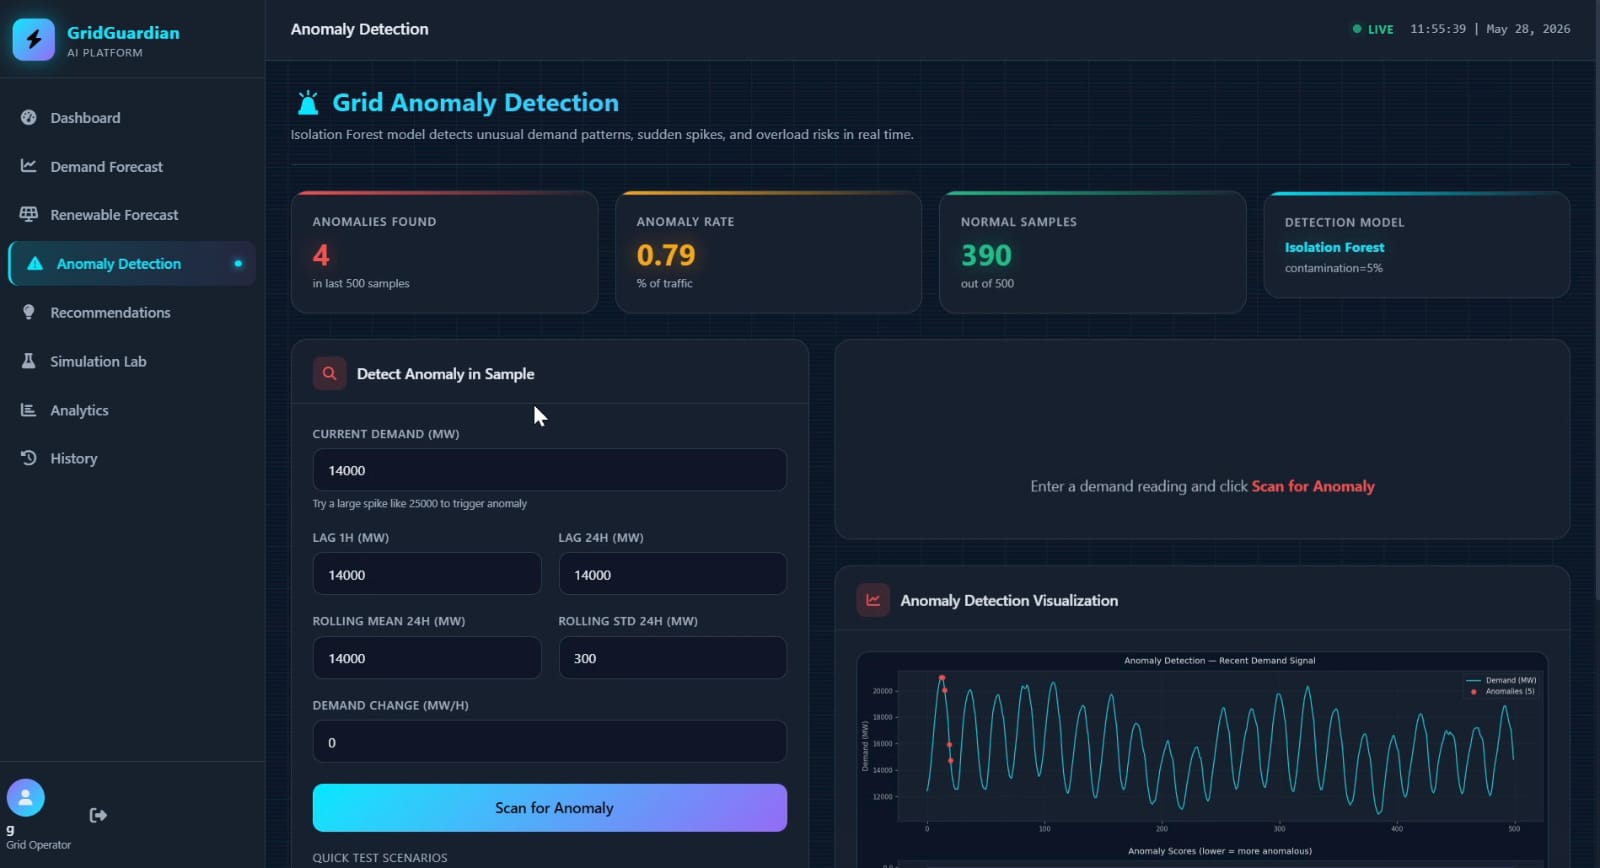Click the Demand Change (MW/H) input field

point(550,742)
